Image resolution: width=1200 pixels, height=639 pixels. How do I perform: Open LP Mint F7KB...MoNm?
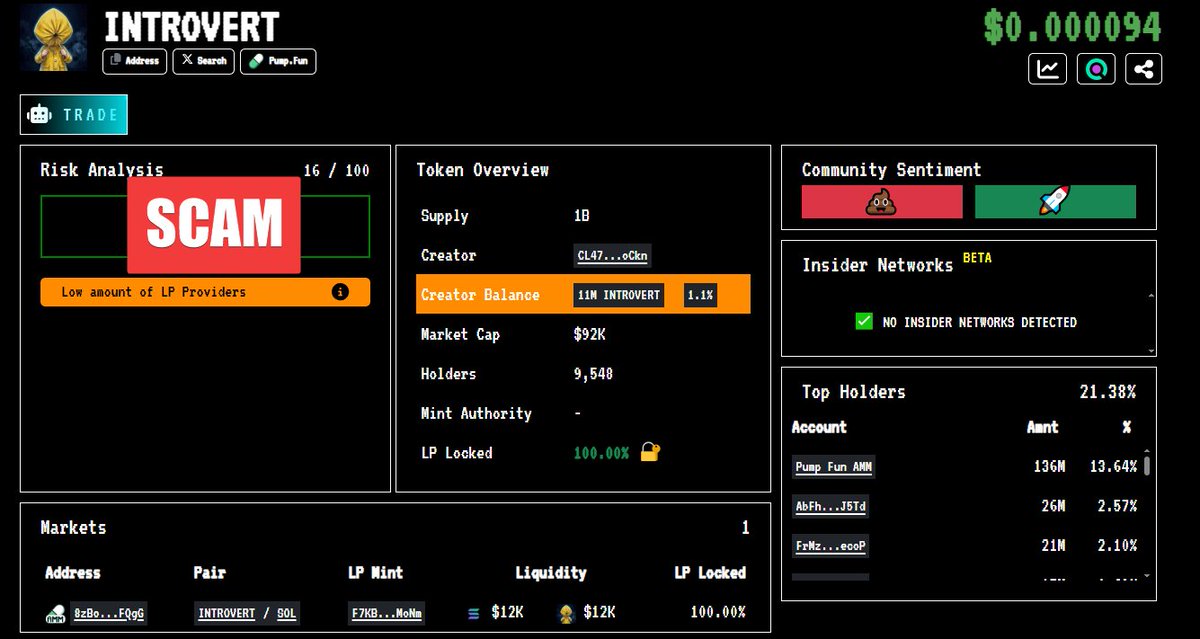pyautogui.click(x=386, y=613)
